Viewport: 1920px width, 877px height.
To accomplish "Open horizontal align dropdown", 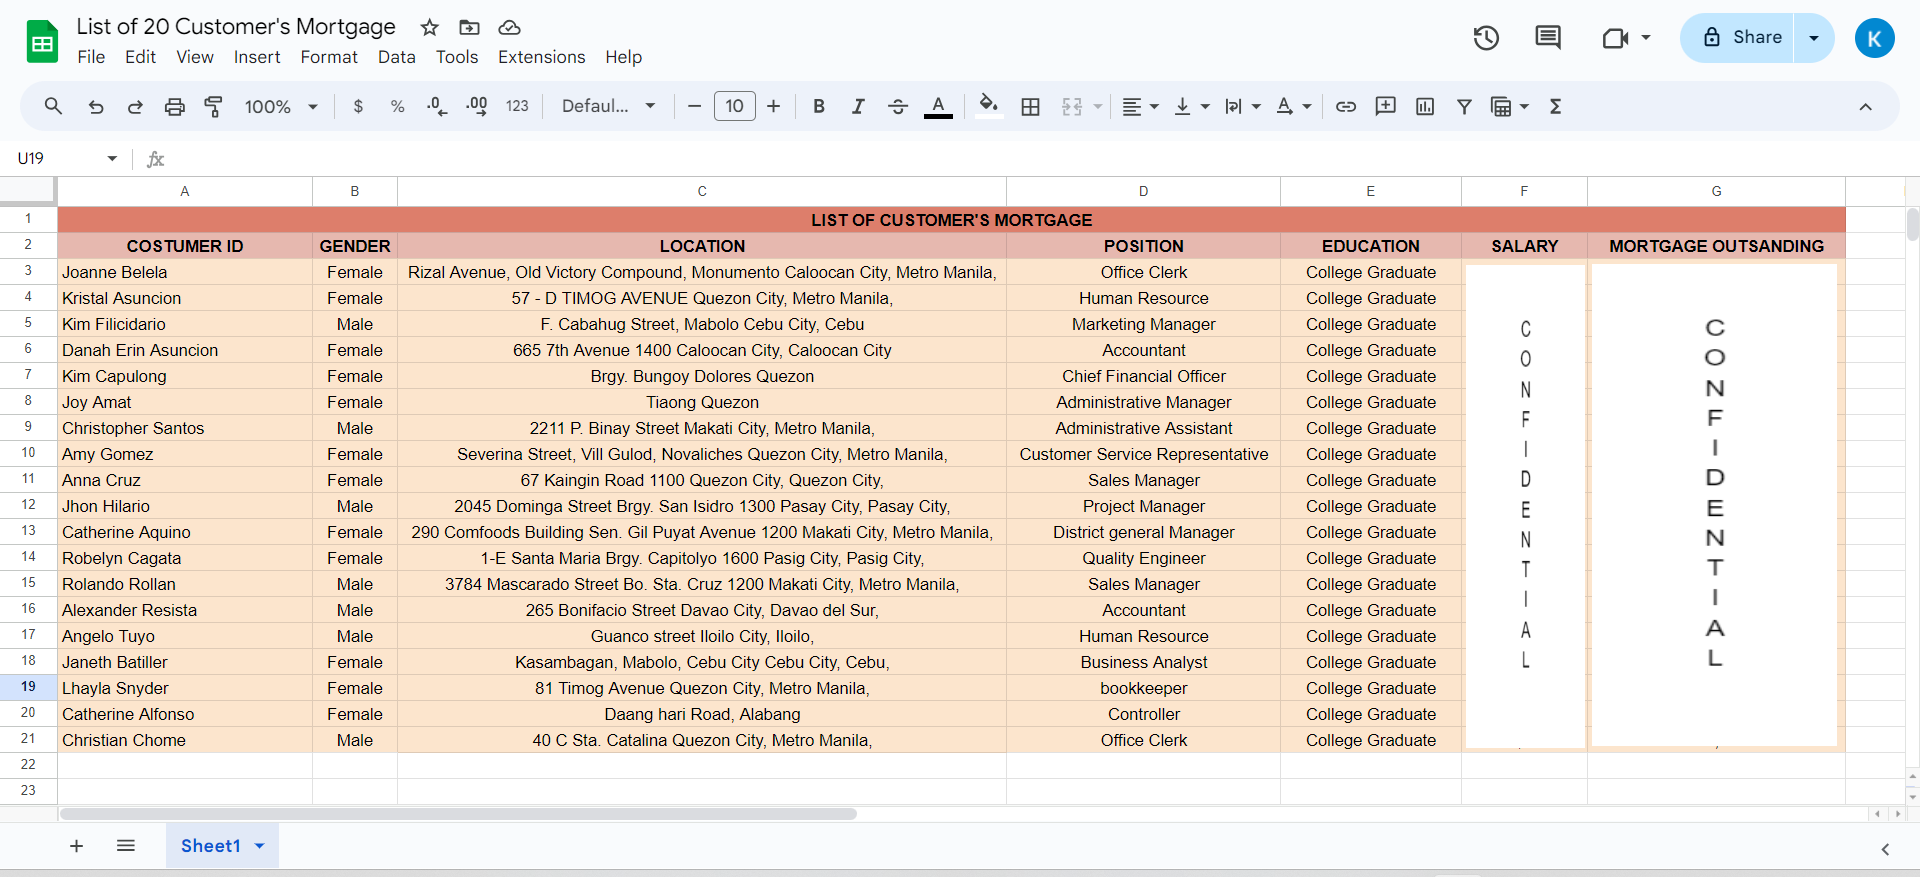I will pyautogui.click(x=1140, y=106).
